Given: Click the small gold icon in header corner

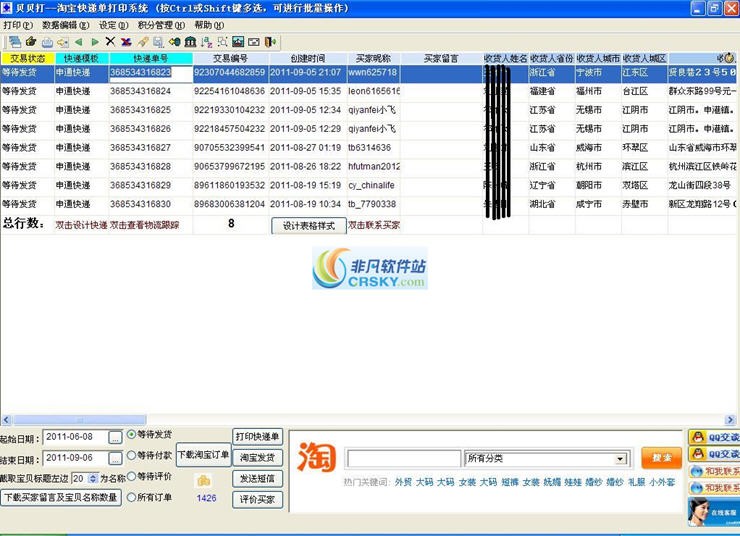Looking at the screenshot, I should (729, 58).
